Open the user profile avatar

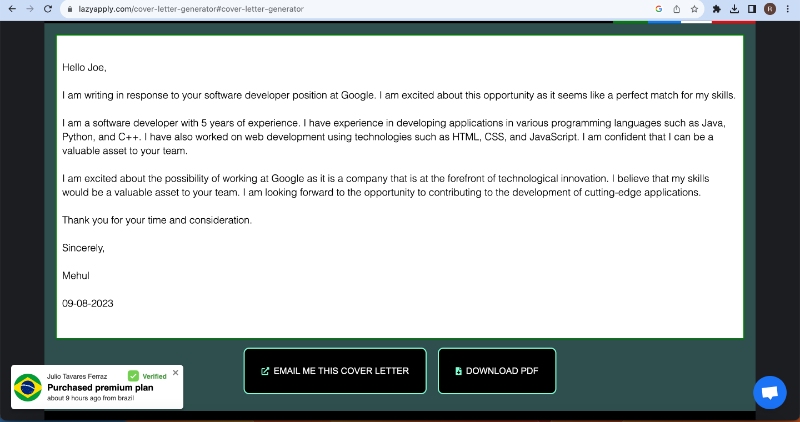point(770,8)
